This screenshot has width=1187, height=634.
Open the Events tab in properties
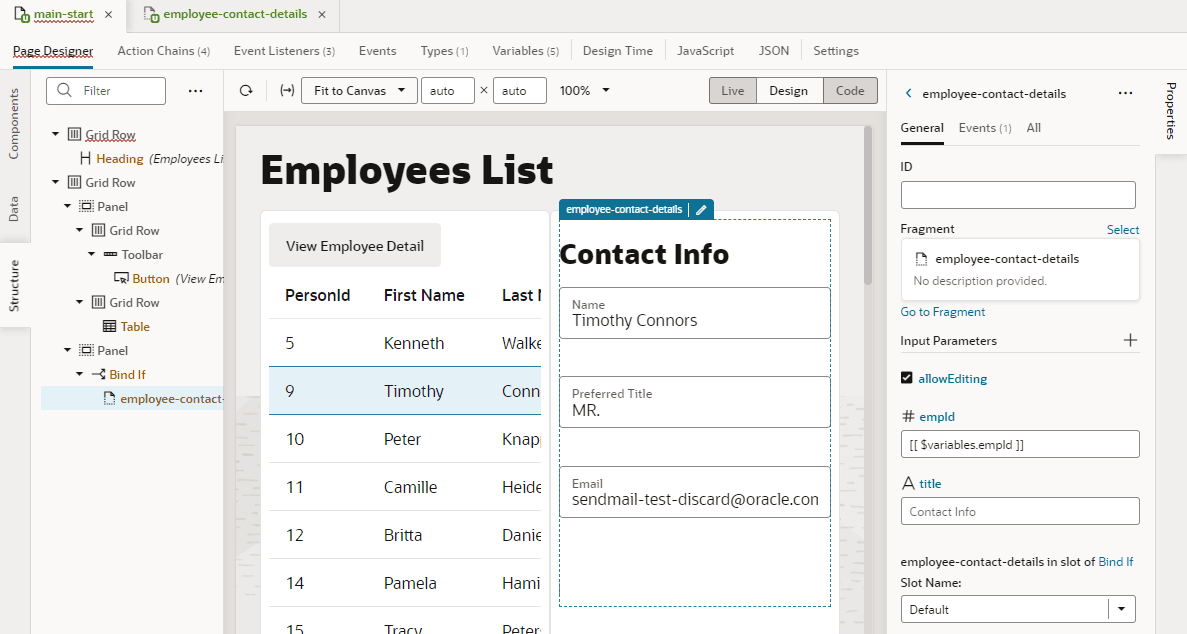pyautogui.click(x=985, y=128)
